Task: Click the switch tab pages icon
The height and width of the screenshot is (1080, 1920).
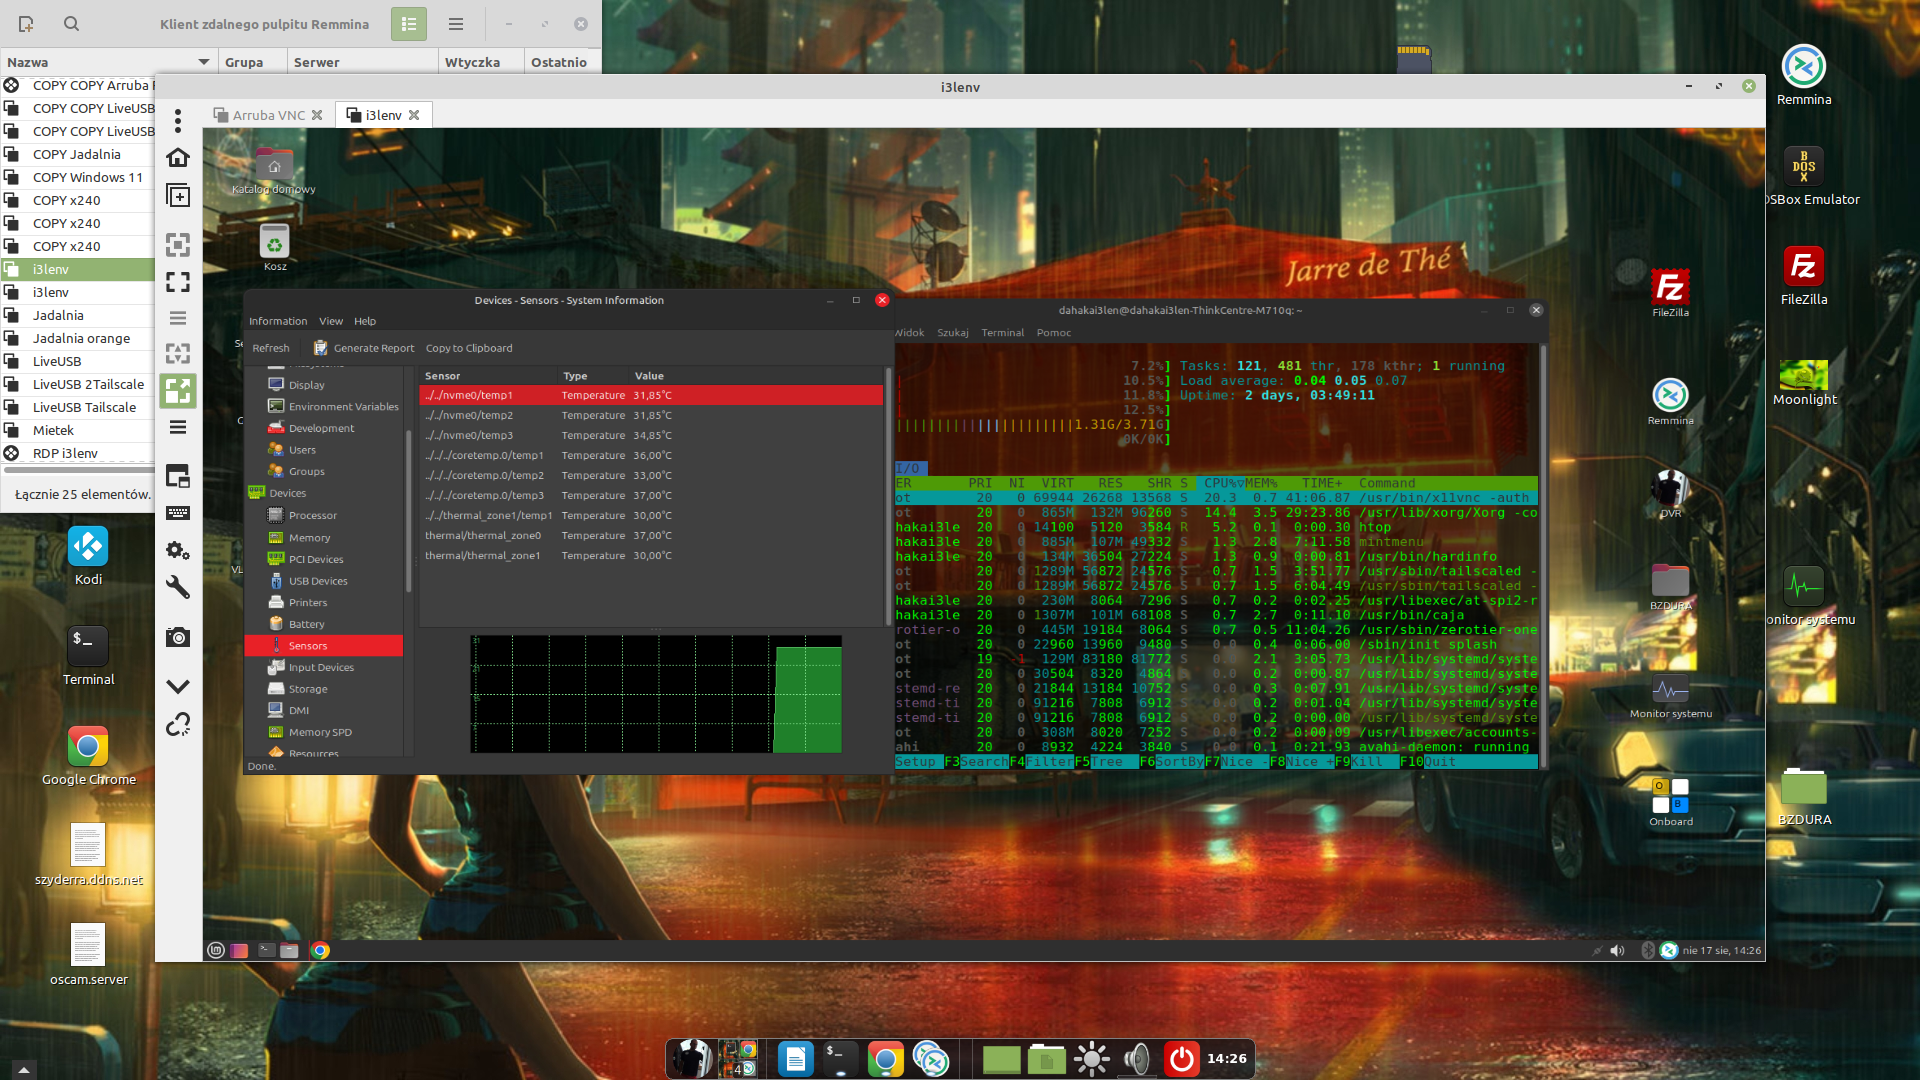Action: pyautogui.click(x=178, y=476)
